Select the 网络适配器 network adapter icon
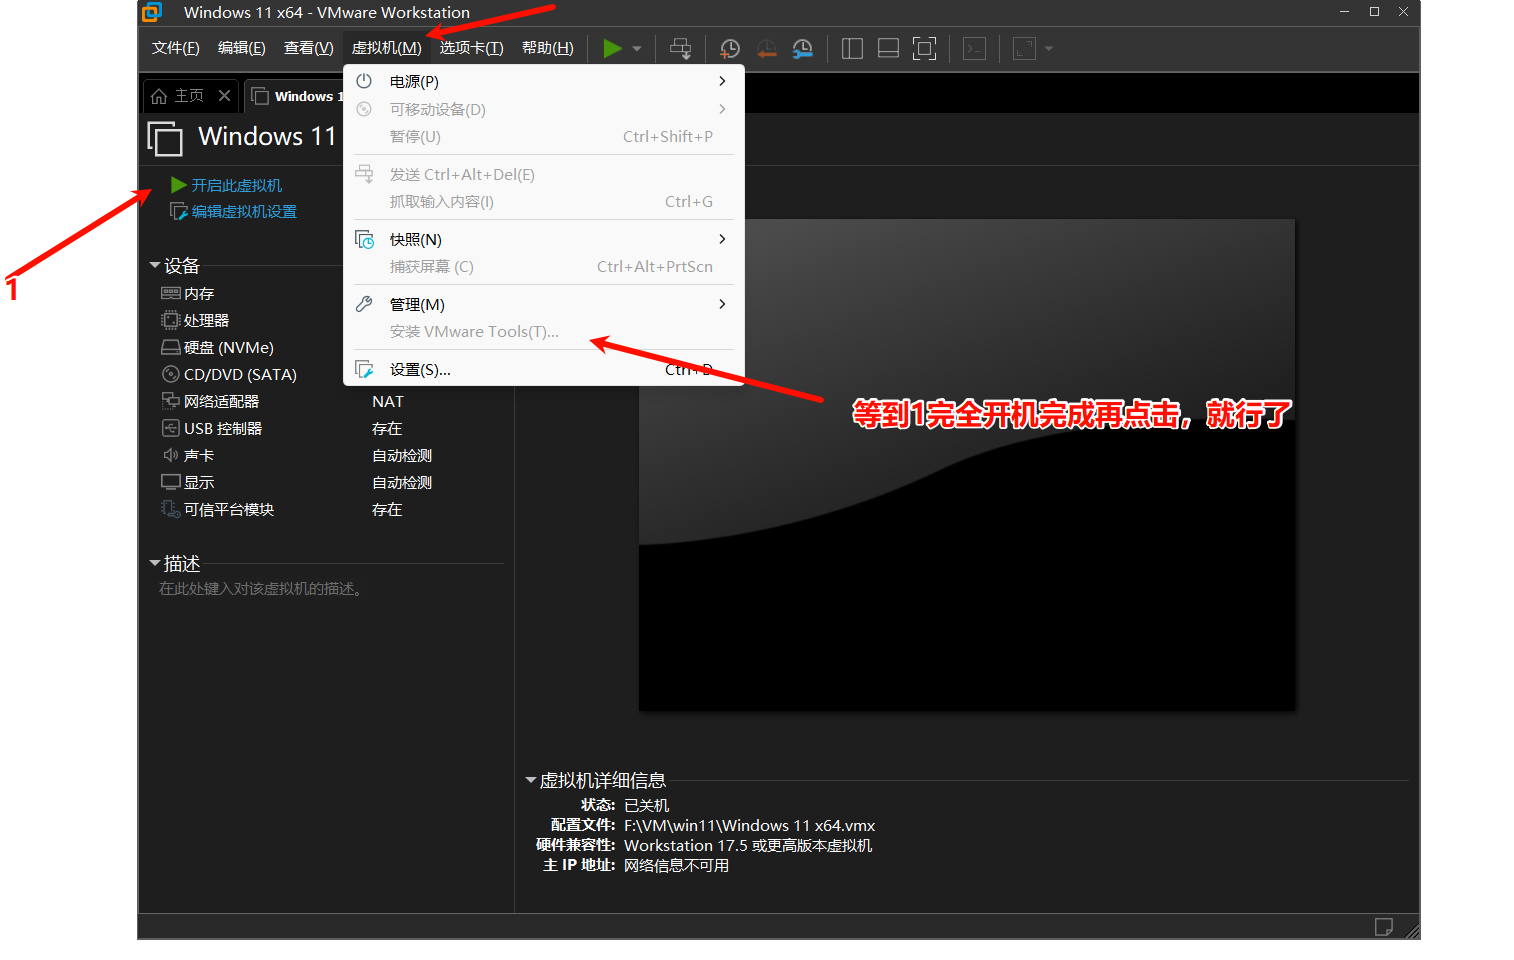Image resolution: width=1514 pixels, height=960 pixels. click(171, 401)
